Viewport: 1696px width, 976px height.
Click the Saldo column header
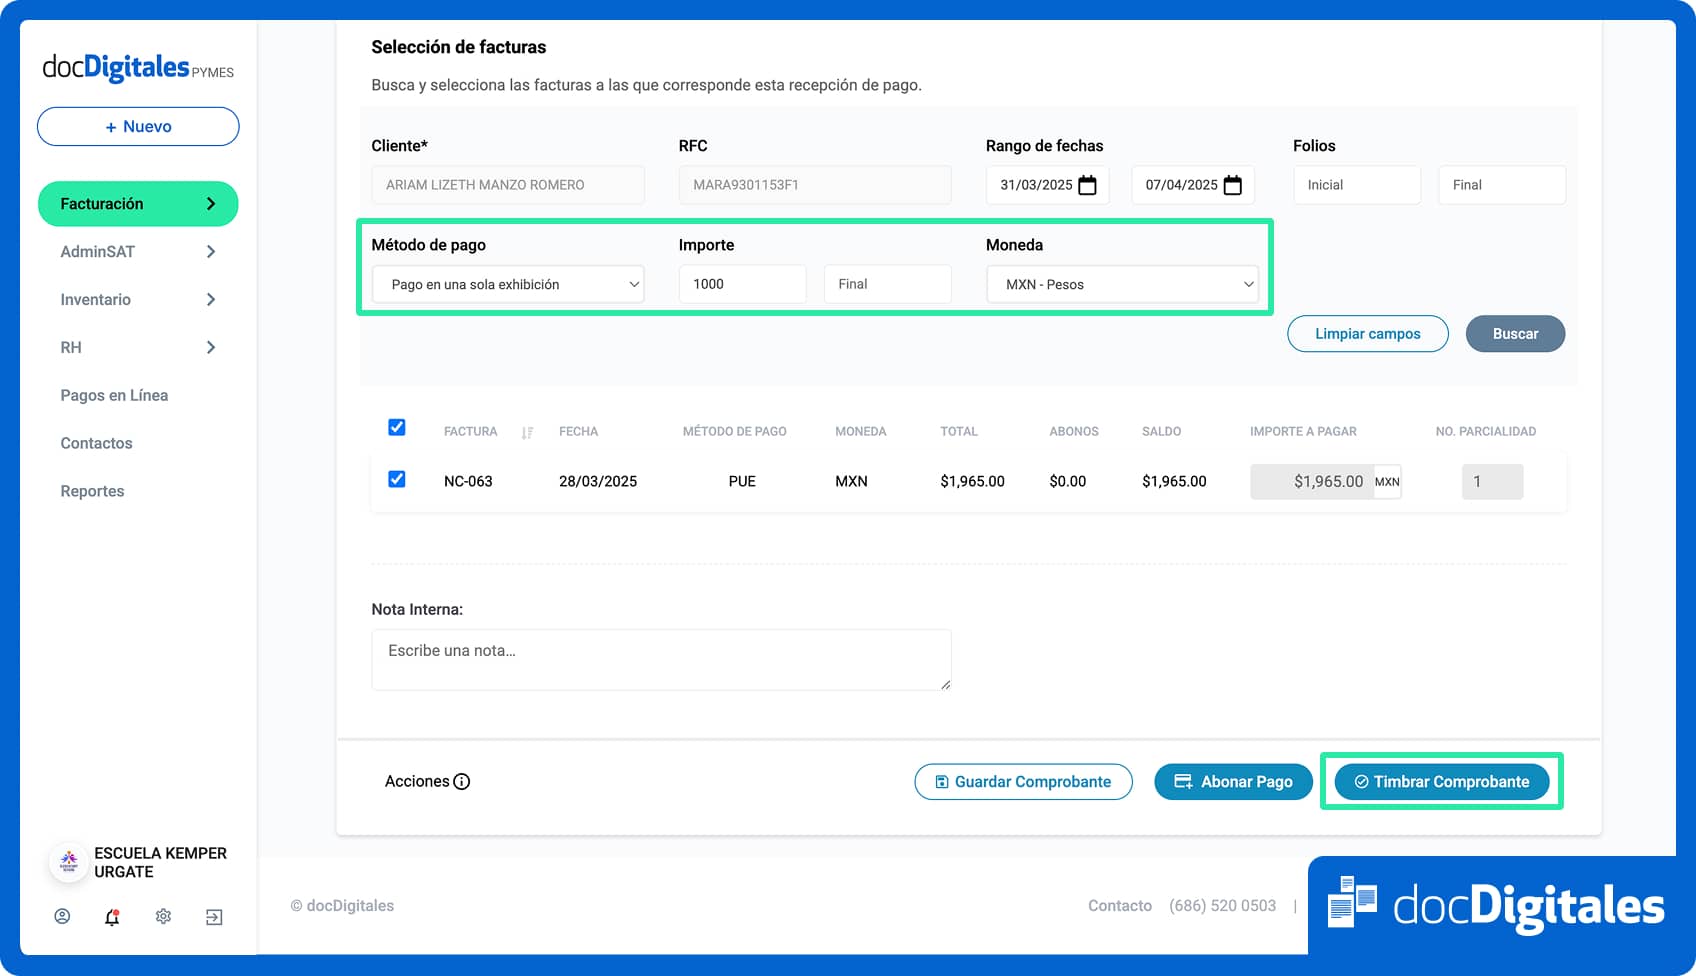pyautogui.click(x=1161, y=432)
